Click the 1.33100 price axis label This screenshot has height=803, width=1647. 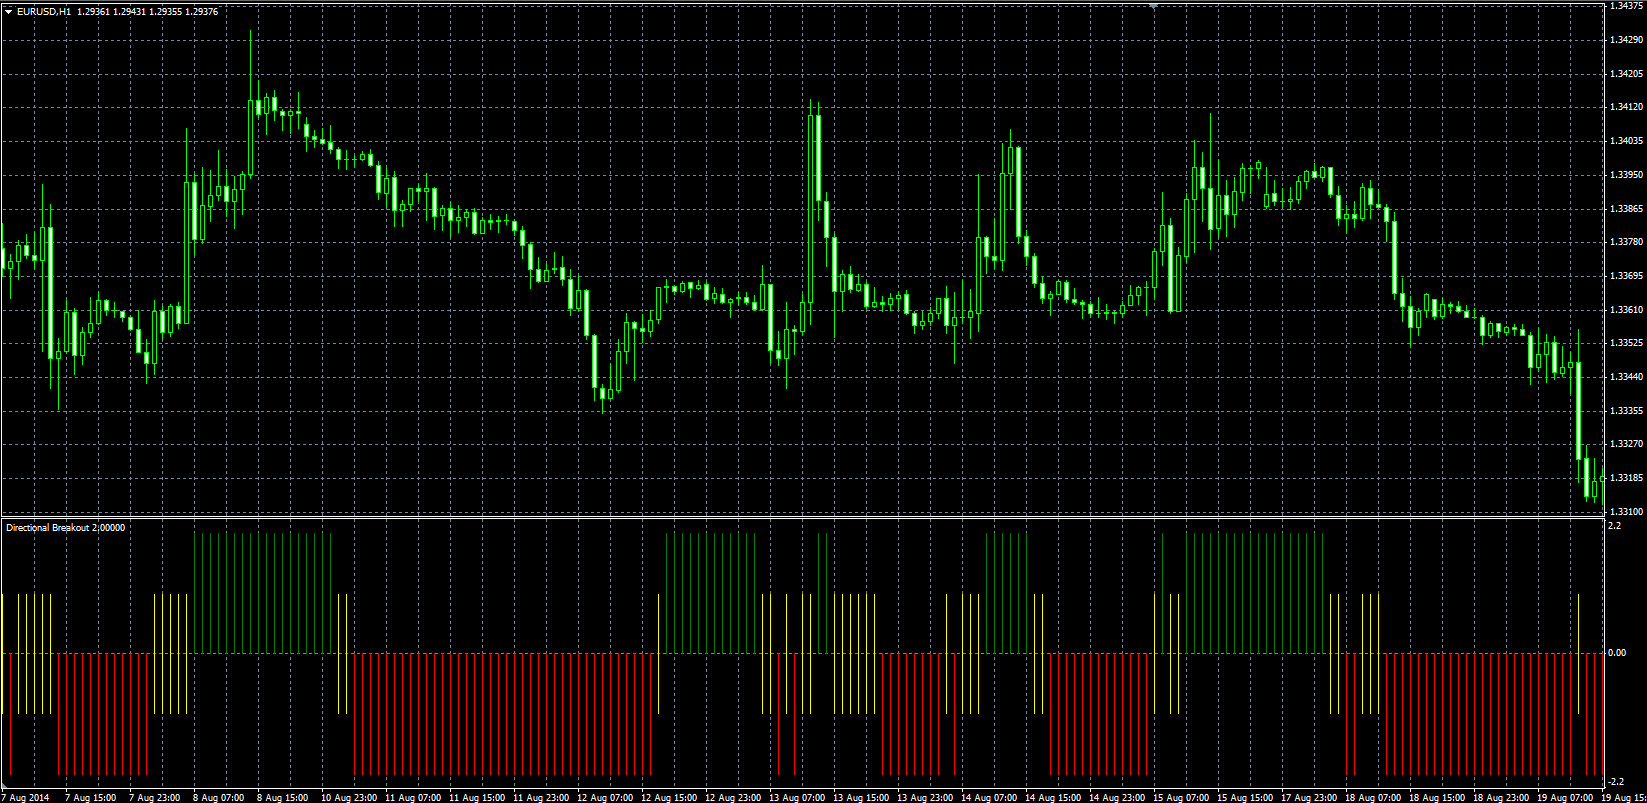[x=1626, y=512]
